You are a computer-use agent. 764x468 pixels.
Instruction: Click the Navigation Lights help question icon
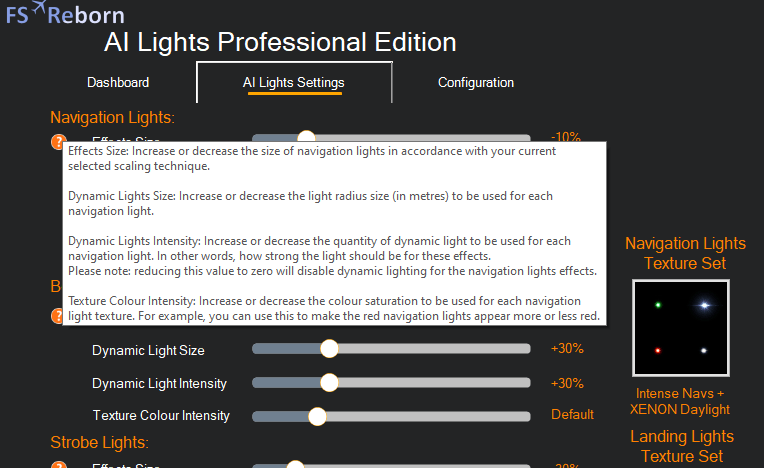click(58, 142)
